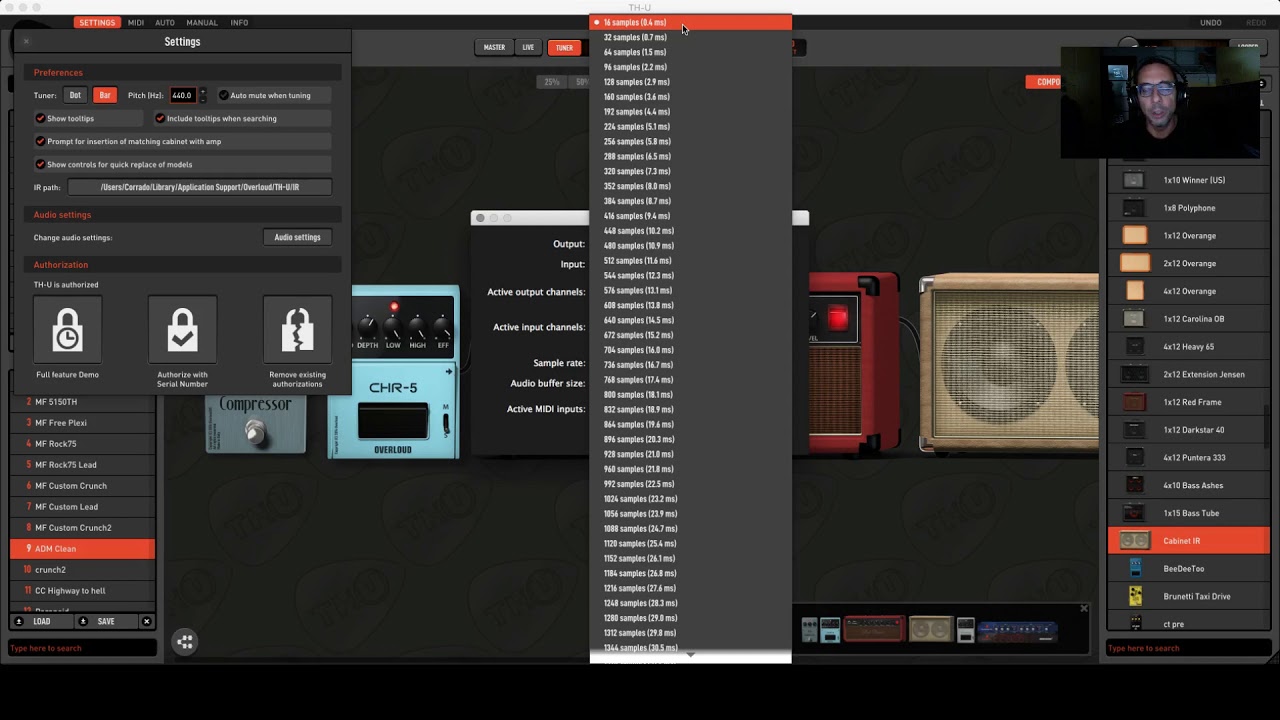Select the 4x12 Overange cabinet icon
Image resolution: width=1280 pixels, height=720 pixels.
[1134, 291]
